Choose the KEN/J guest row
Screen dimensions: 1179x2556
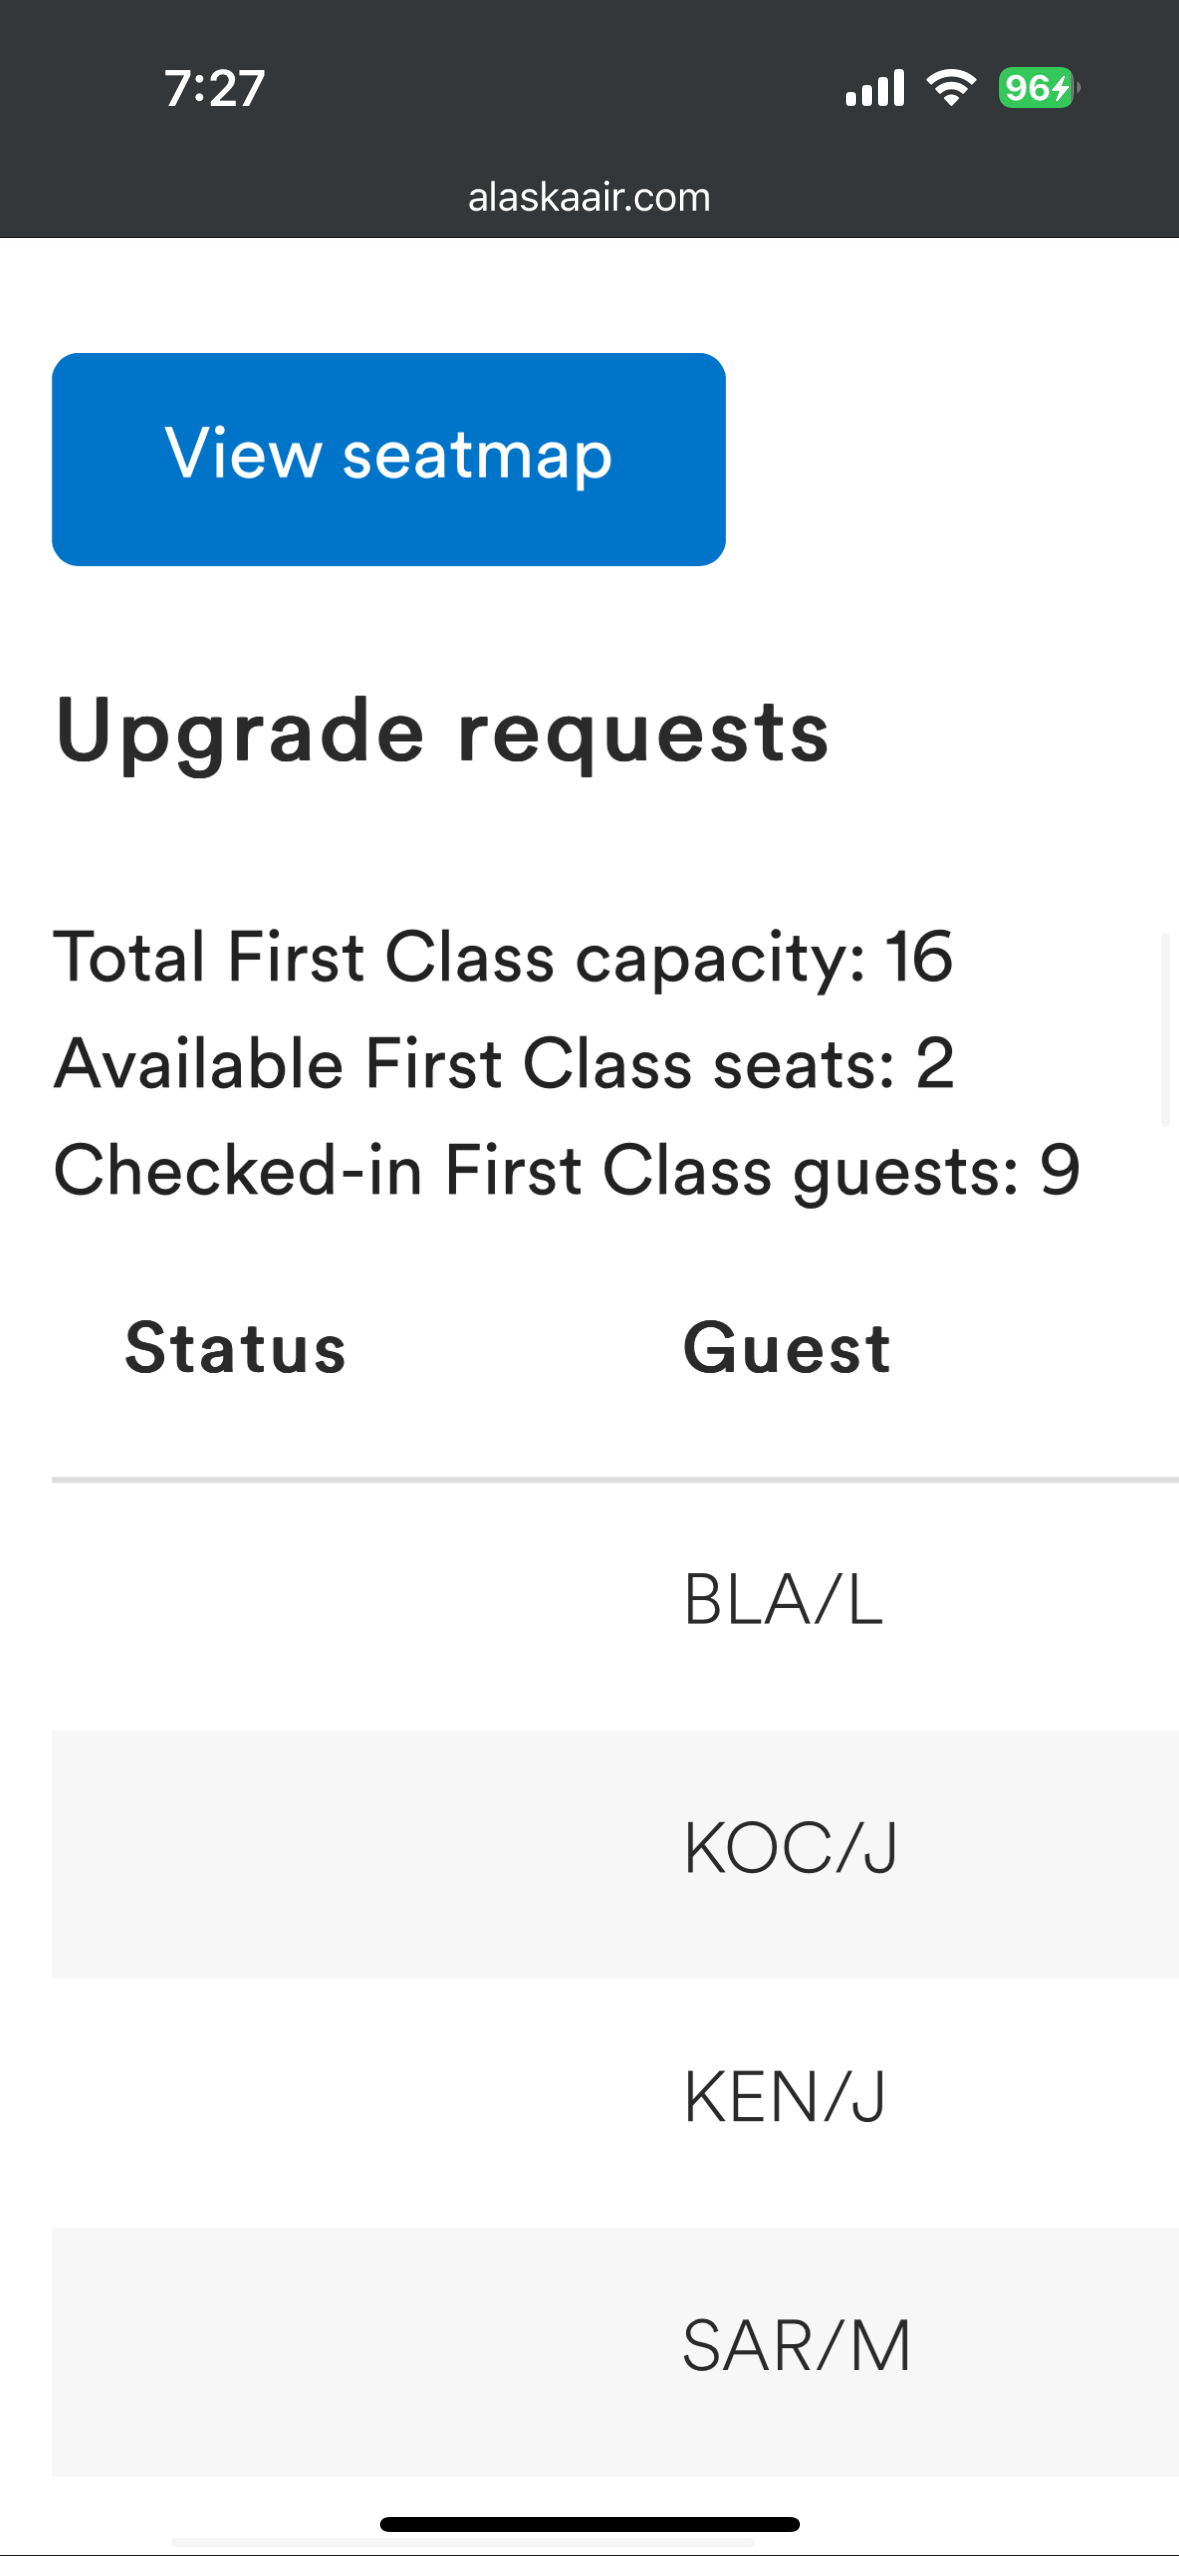pos(785,2097)
